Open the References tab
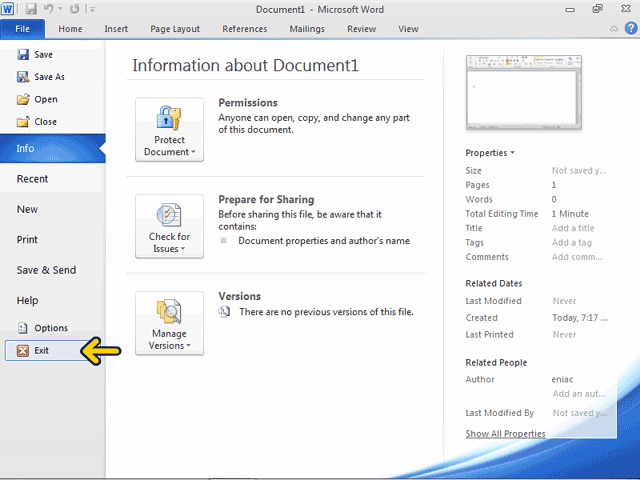 click(244, 29)
